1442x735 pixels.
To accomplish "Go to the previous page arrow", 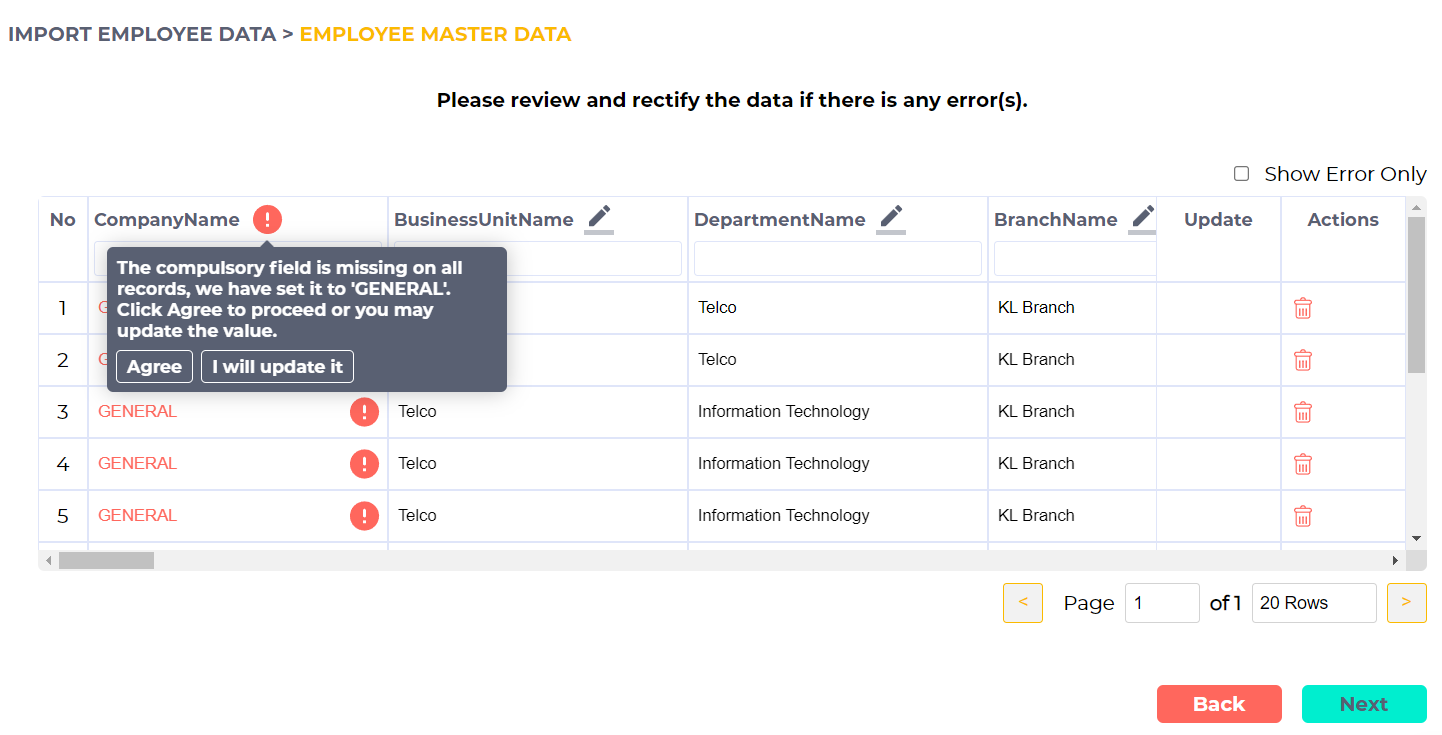I will [x=1023, y=603].
